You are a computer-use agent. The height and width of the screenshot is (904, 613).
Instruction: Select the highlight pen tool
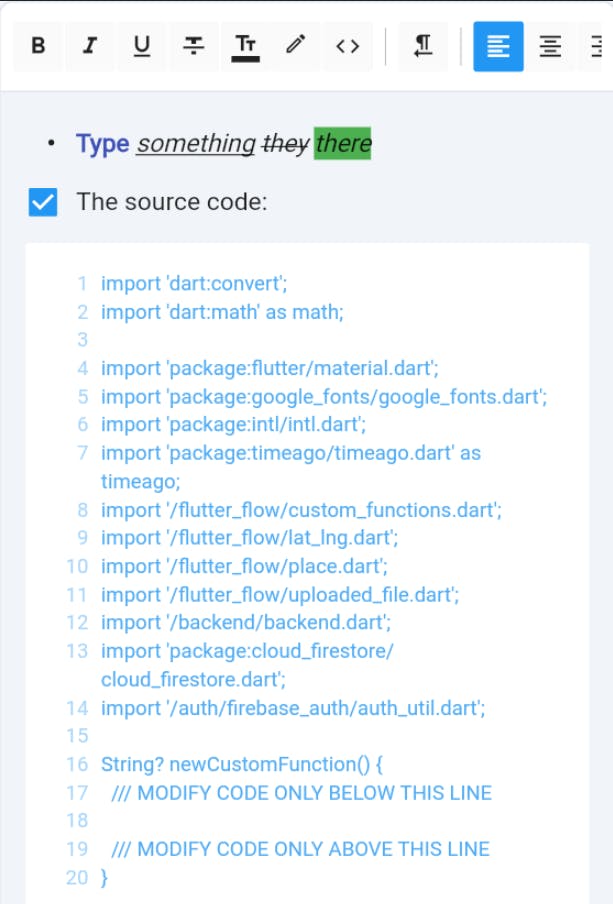tap(295, 46)
